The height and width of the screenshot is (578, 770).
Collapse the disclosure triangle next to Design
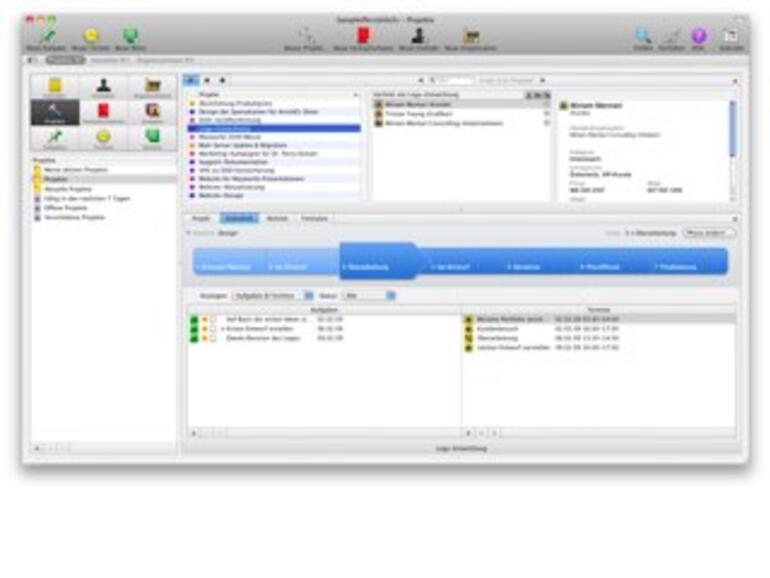coord(188,233)
